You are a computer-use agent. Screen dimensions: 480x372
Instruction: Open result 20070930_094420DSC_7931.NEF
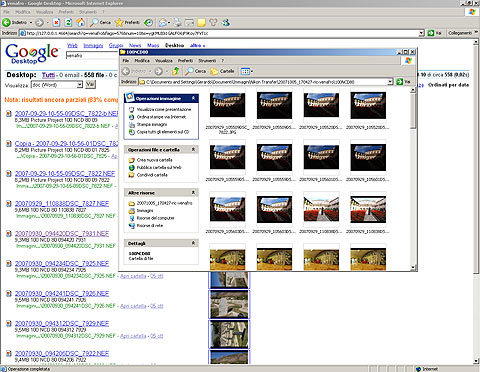62,233
